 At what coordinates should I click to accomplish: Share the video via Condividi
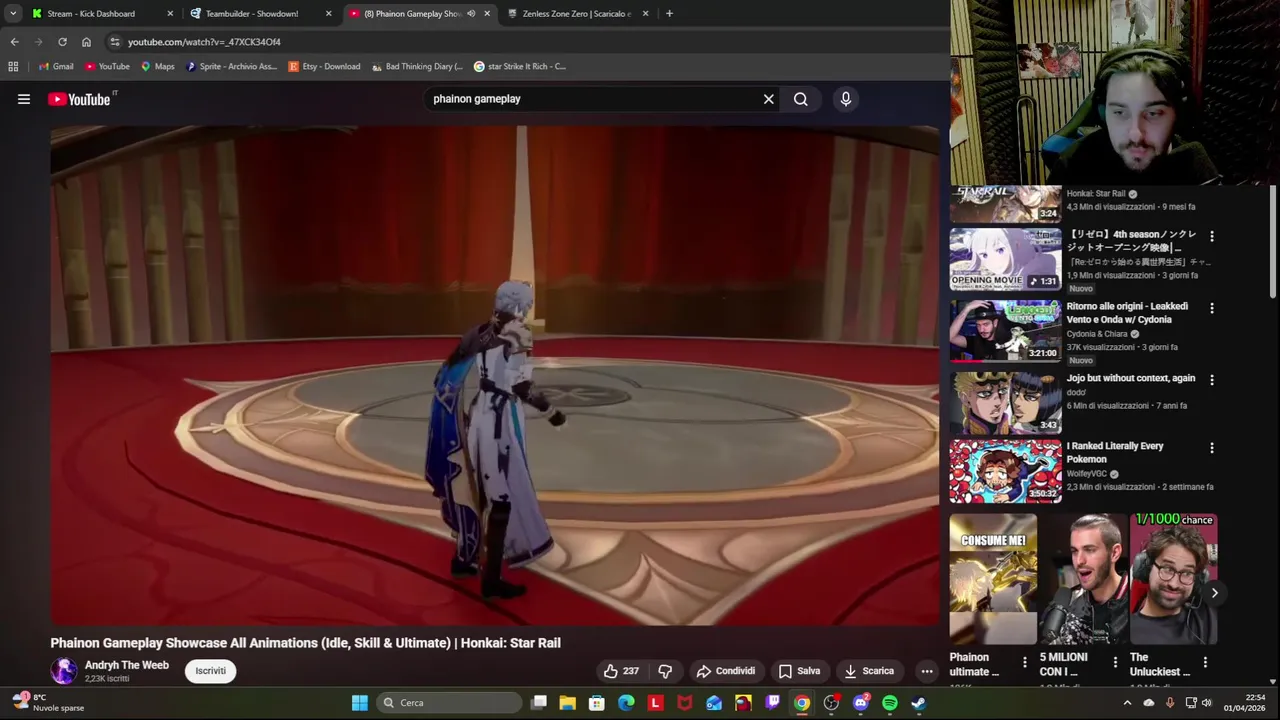coord(726,671)
